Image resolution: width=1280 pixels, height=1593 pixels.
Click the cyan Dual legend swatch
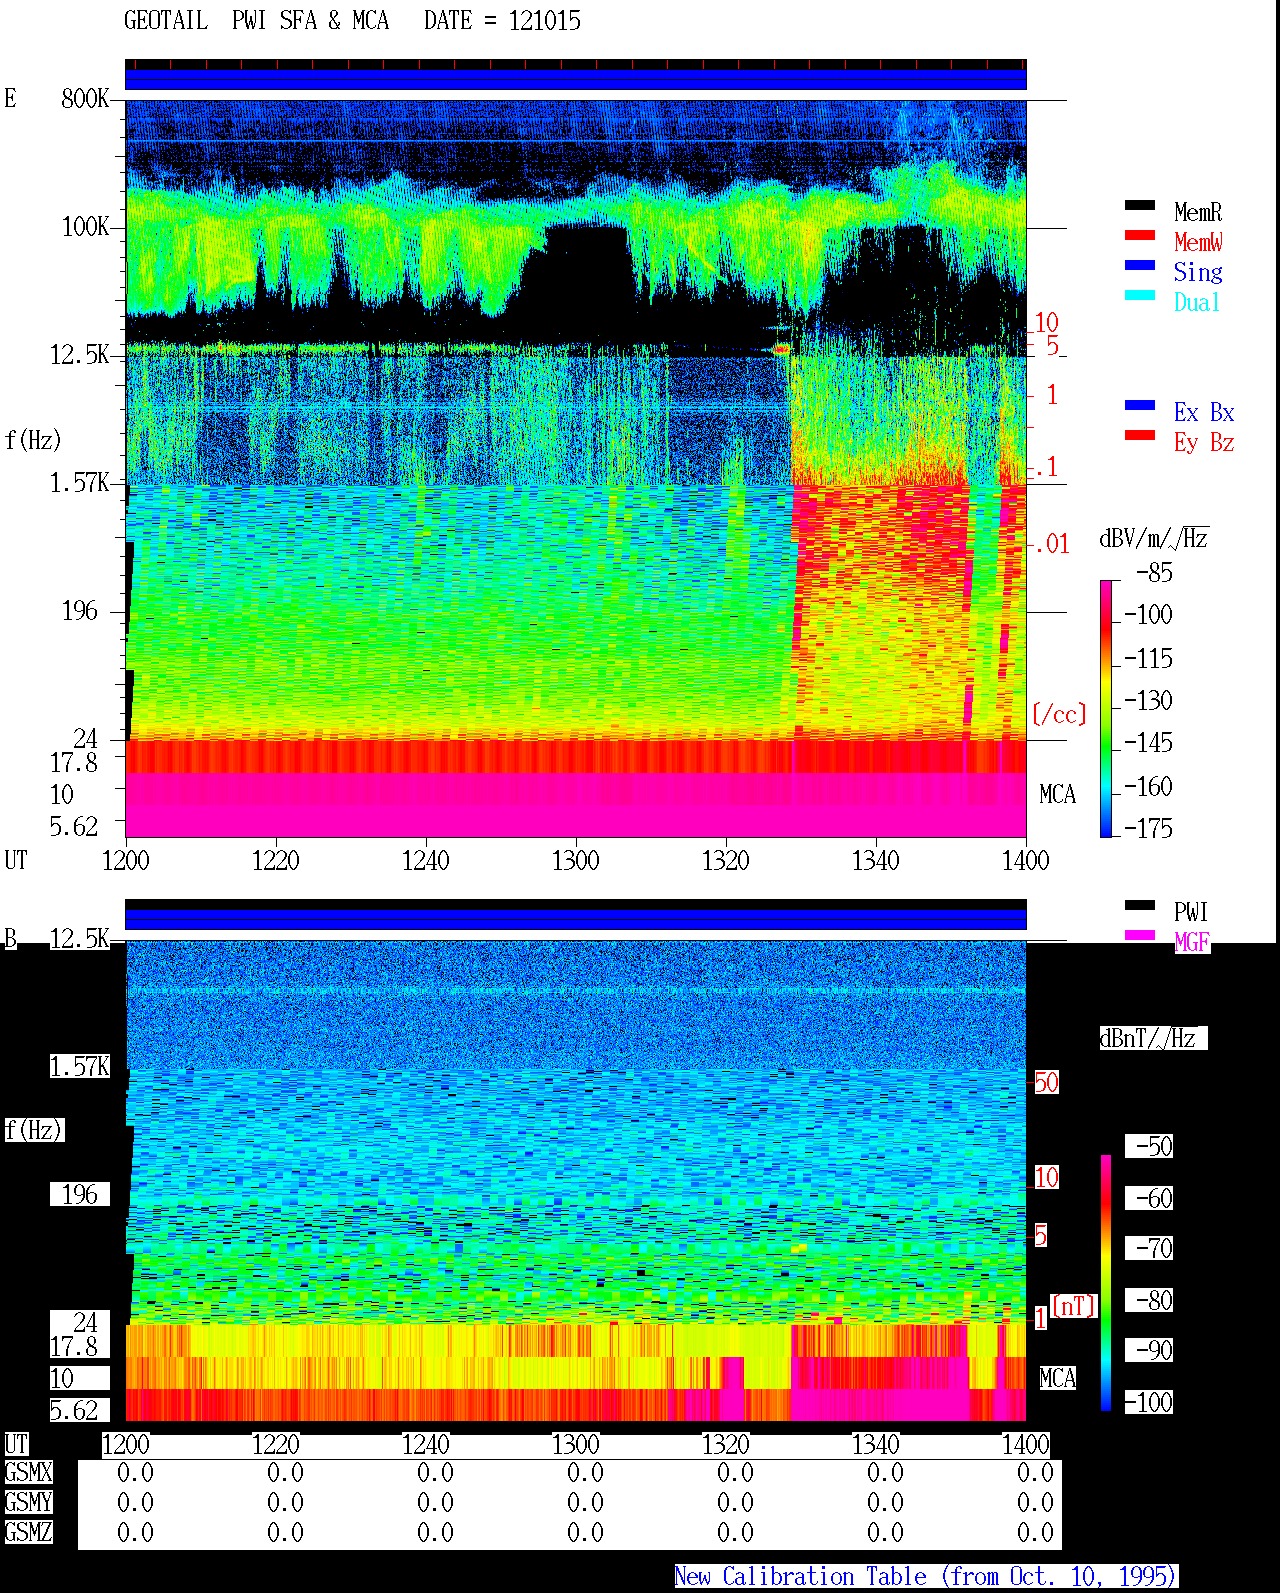pyautogui.click(x=1140, y=295)
